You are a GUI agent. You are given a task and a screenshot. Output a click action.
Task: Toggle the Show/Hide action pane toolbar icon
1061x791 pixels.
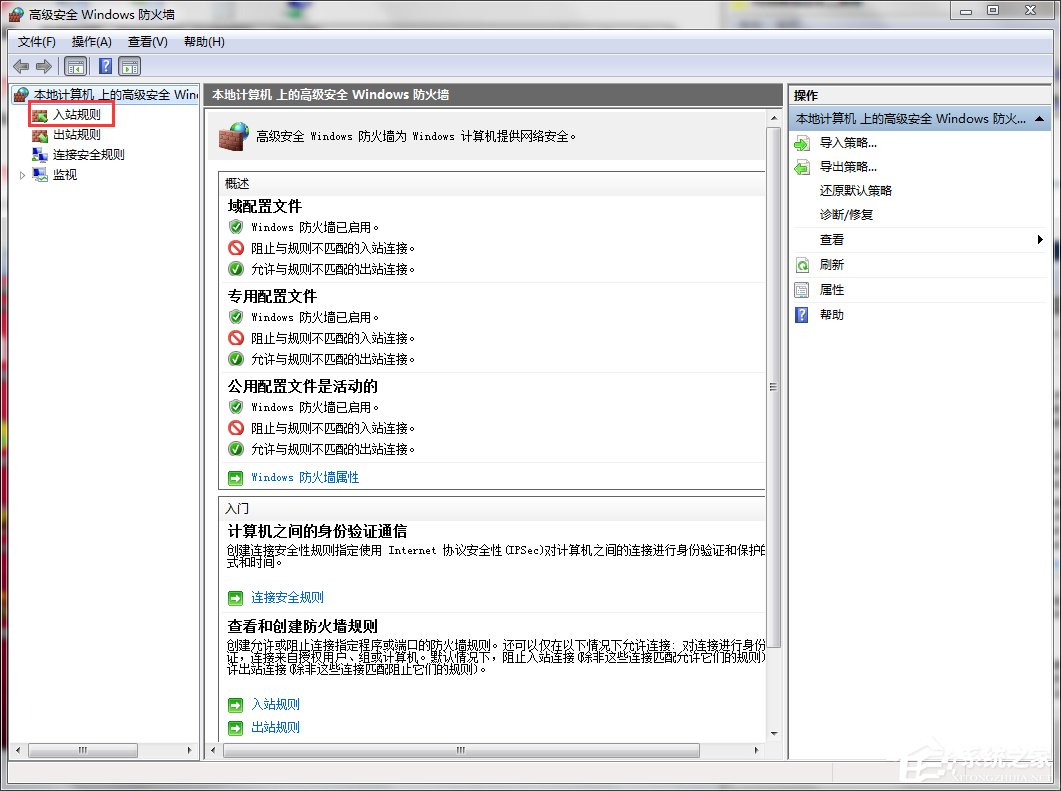pyautogui.click(x=130, y=66)
